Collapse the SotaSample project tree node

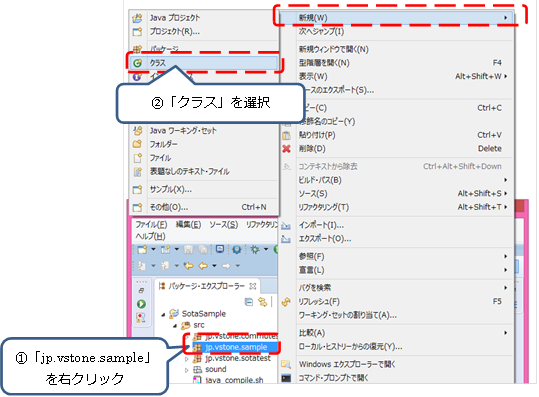[163, 314]
